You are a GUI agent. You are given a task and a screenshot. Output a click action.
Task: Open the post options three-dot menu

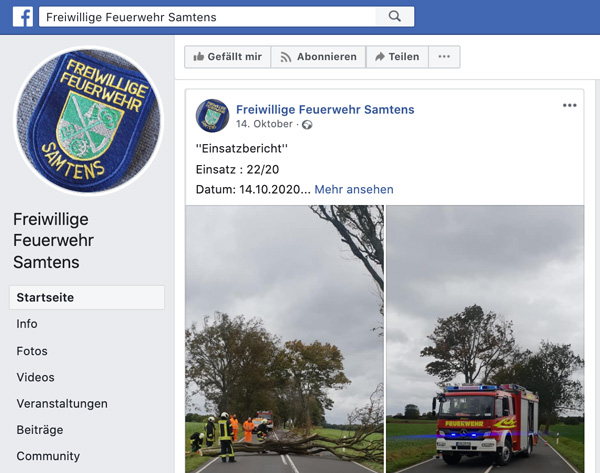[x=569, y=106]
